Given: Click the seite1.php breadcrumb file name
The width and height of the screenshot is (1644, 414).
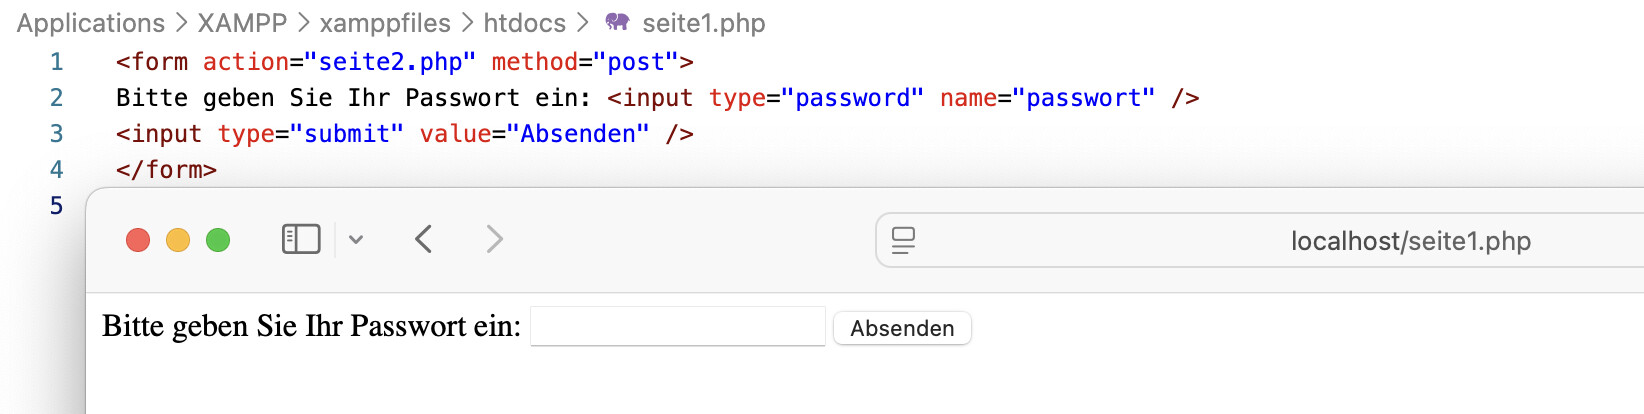Looking at the screenshot, I should [x=703, y=23].
